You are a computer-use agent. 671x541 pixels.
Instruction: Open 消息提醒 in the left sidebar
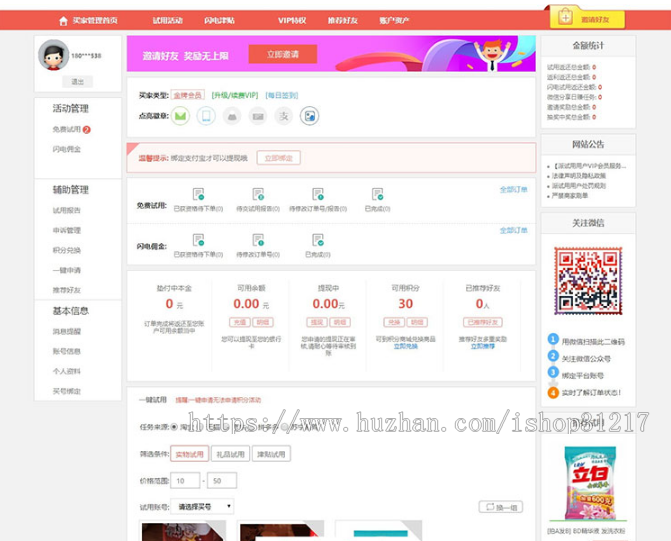[67, 331]
